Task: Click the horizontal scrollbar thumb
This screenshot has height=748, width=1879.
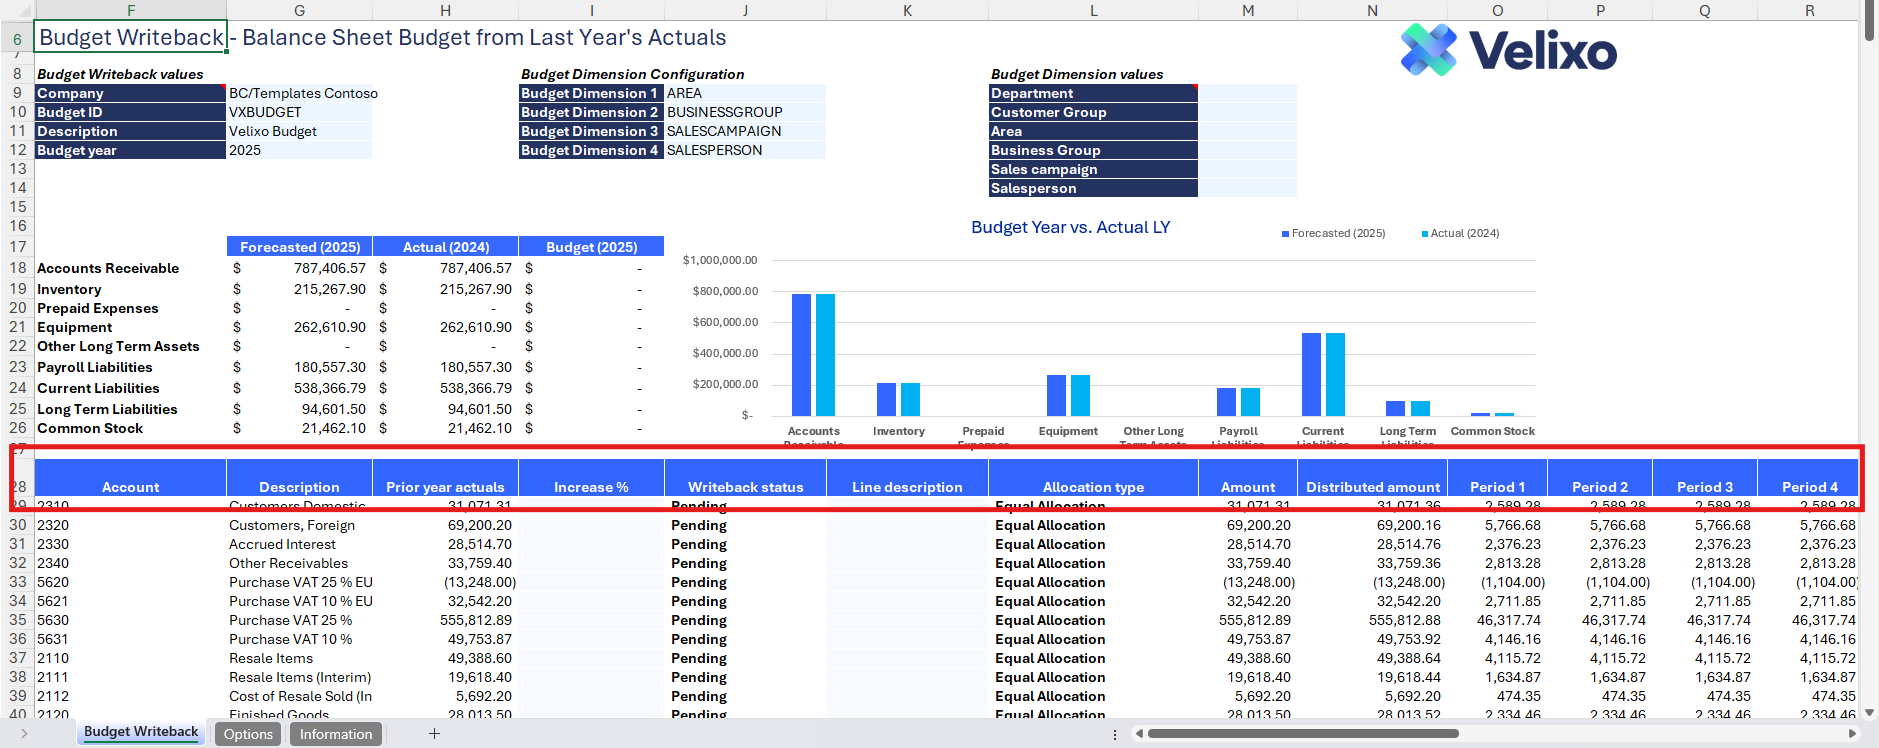Action: click(x=1302, y=734)
